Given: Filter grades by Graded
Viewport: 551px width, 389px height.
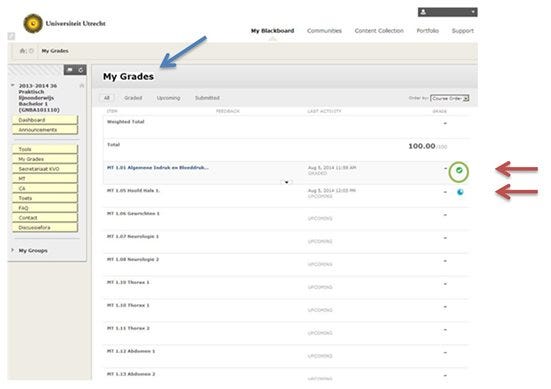Looking at the screenshot, I should (x=133, y=98).
